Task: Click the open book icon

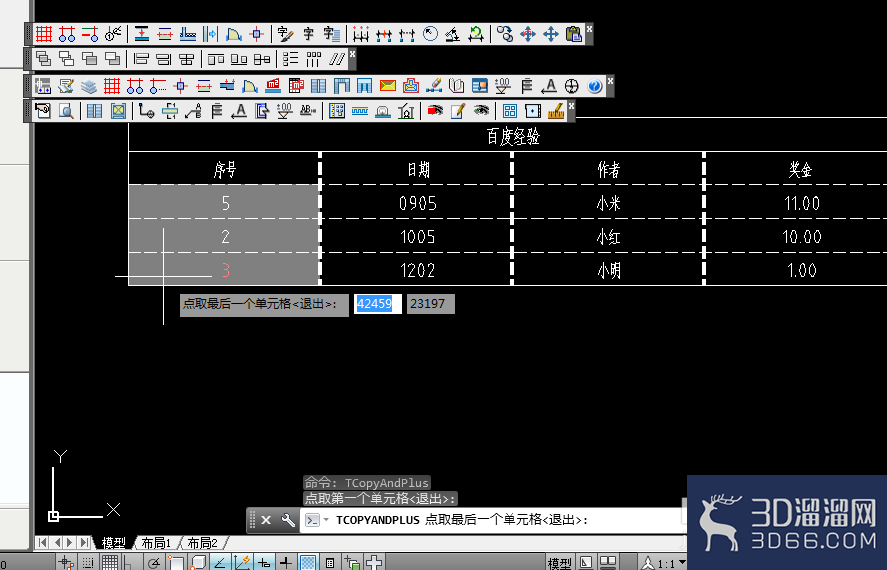Action: [457, 86]
